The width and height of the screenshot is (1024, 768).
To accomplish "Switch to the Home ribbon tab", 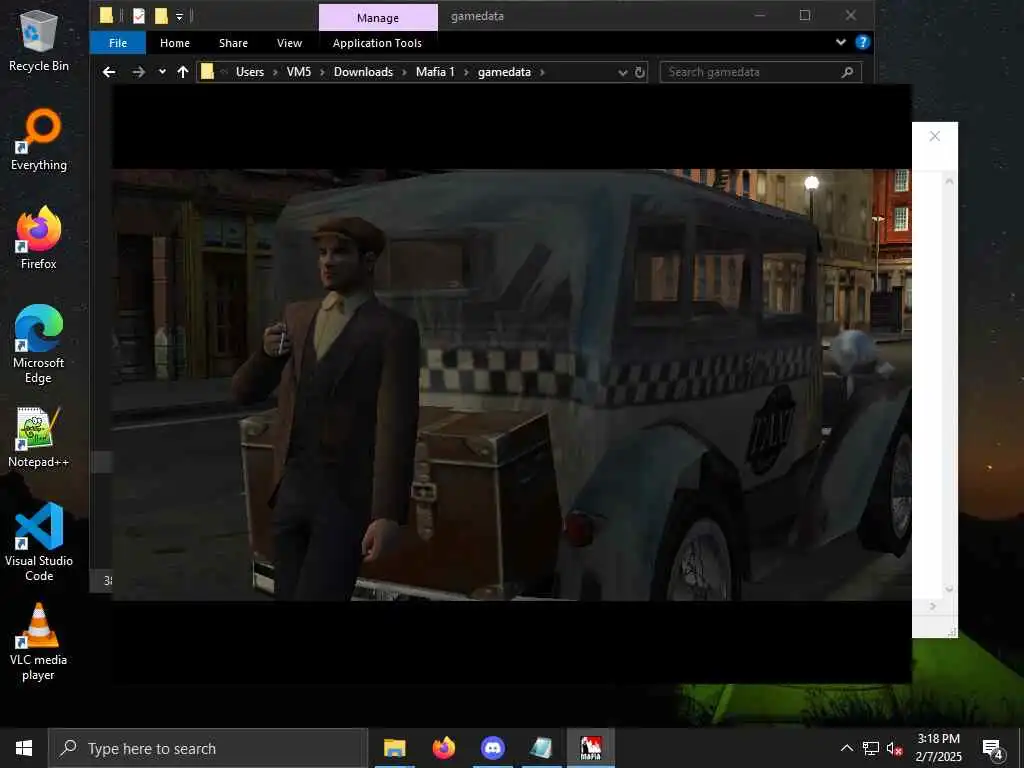I will [x=175, y=43].
